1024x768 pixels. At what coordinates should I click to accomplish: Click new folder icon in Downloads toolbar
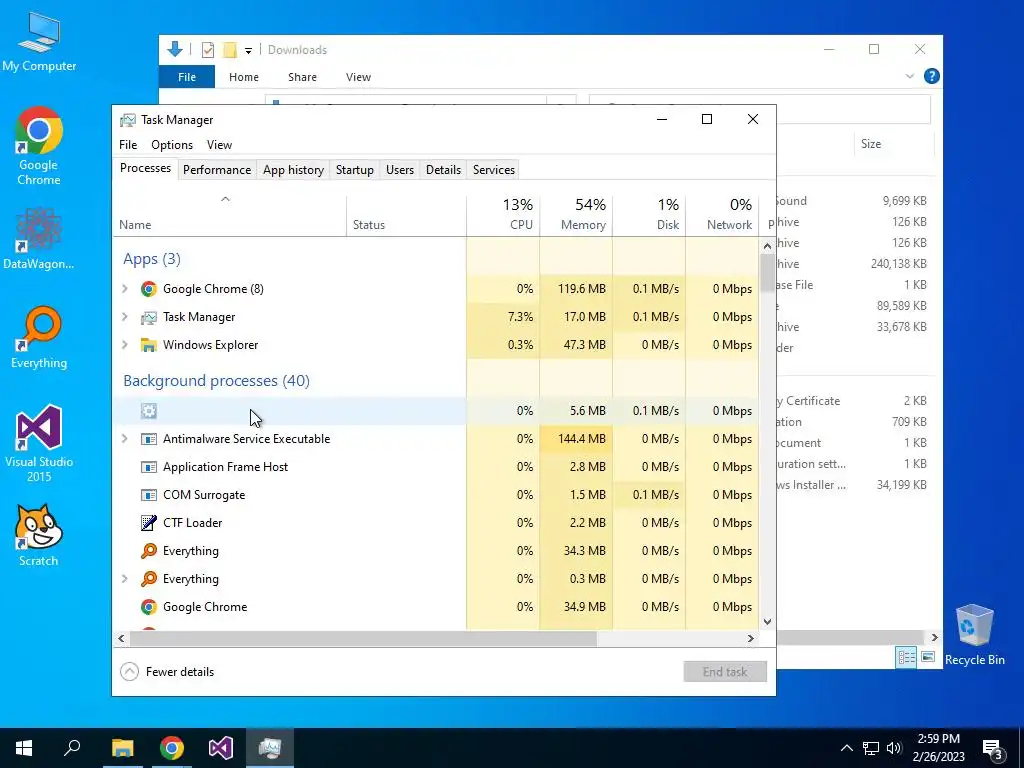(x=229, y=50)
